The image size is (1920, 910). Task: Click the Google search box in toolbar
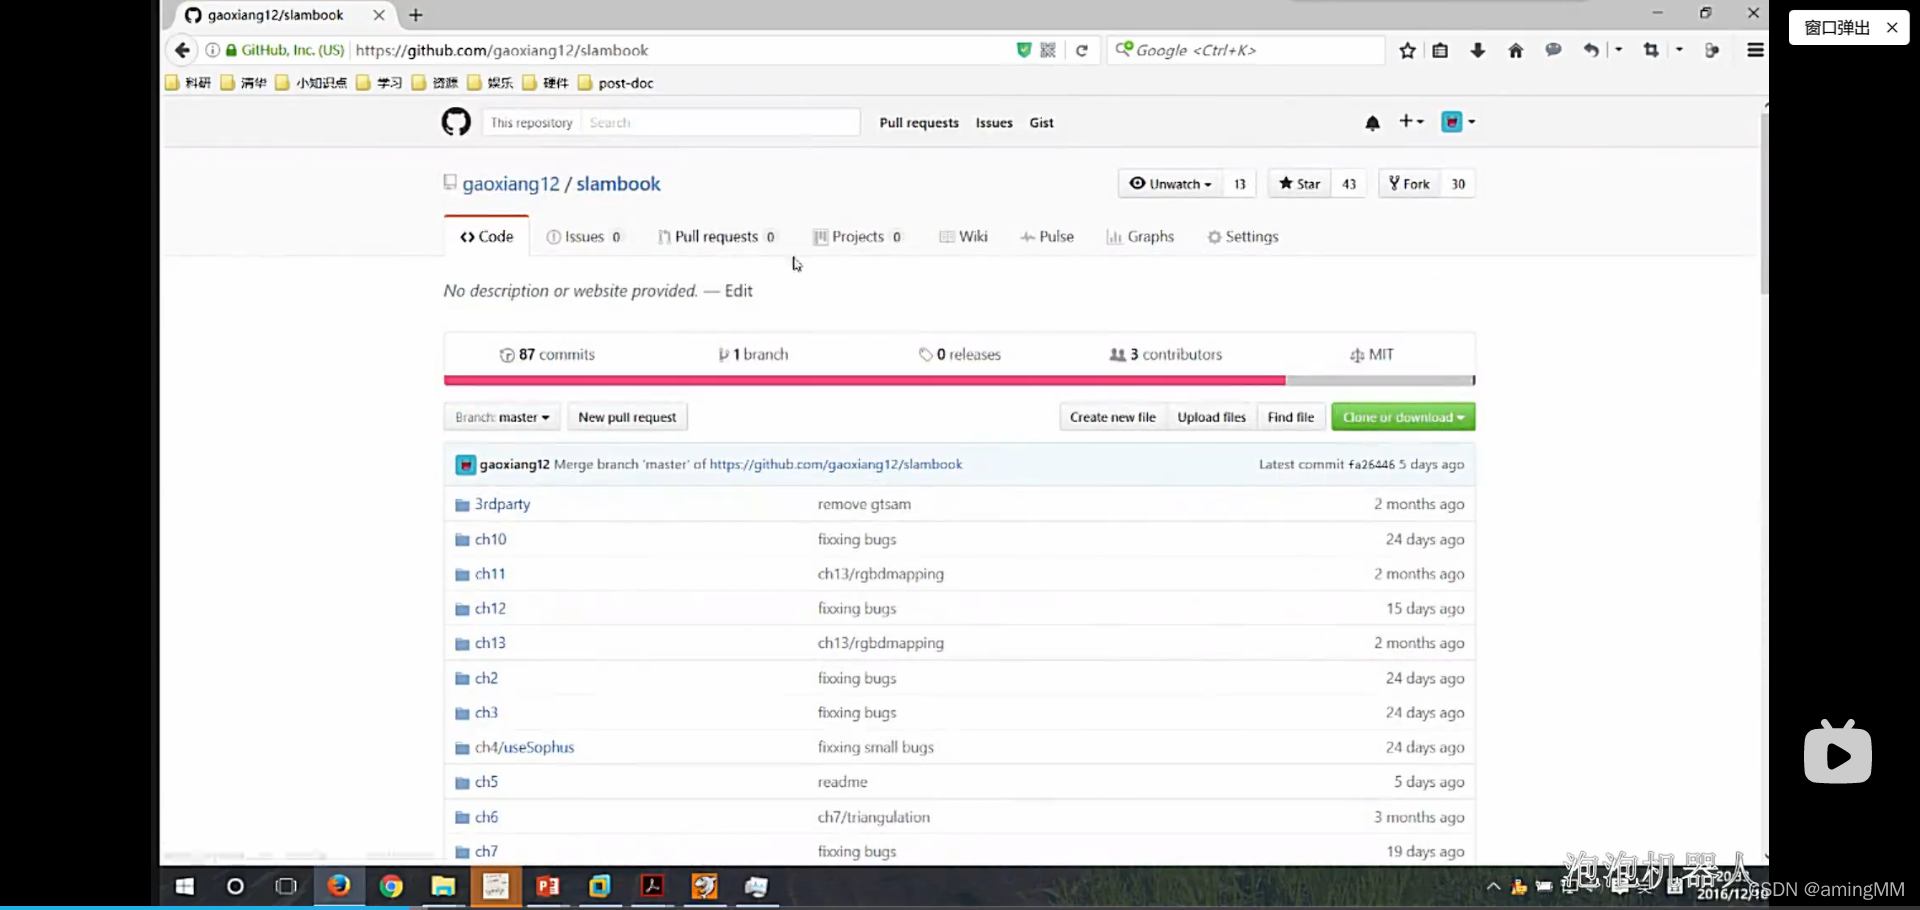pos(1245,50)
